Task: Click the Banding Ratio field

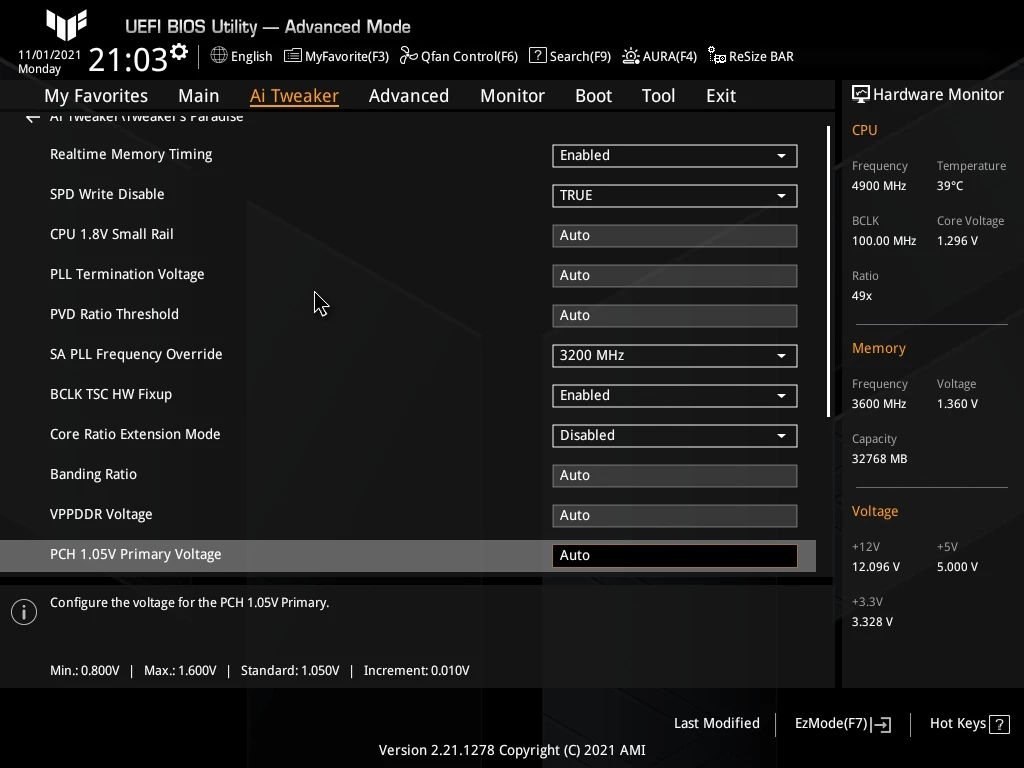Action: (x=675, y=475)
